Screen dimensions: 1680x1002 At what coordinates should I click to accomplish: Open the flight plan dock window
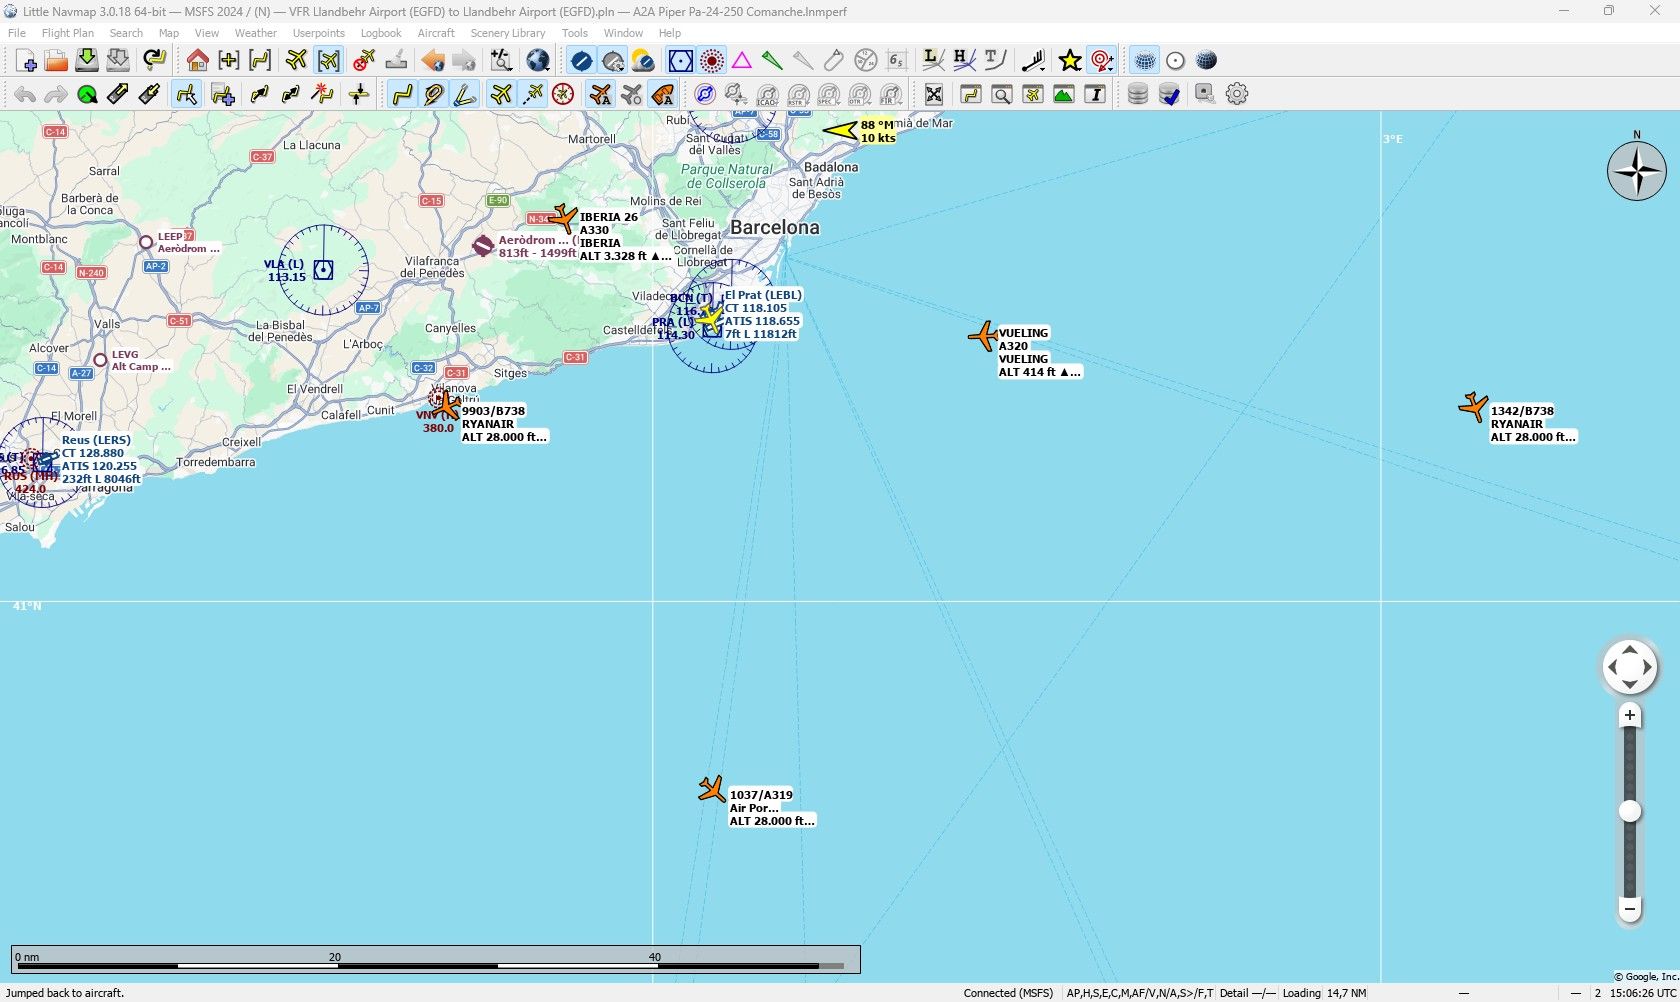(971, 95)
